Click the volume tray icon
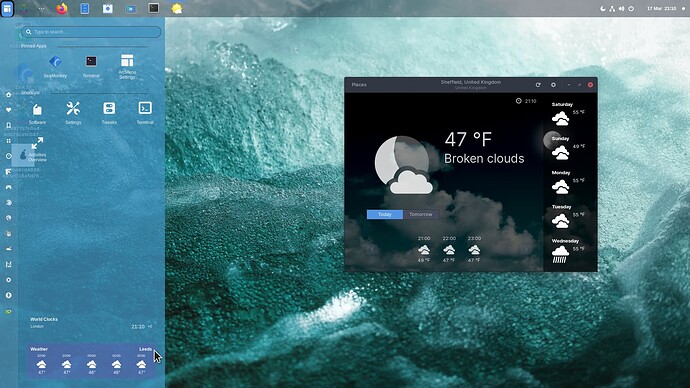This screenshot has height=388, width=690. coord(621,8)
